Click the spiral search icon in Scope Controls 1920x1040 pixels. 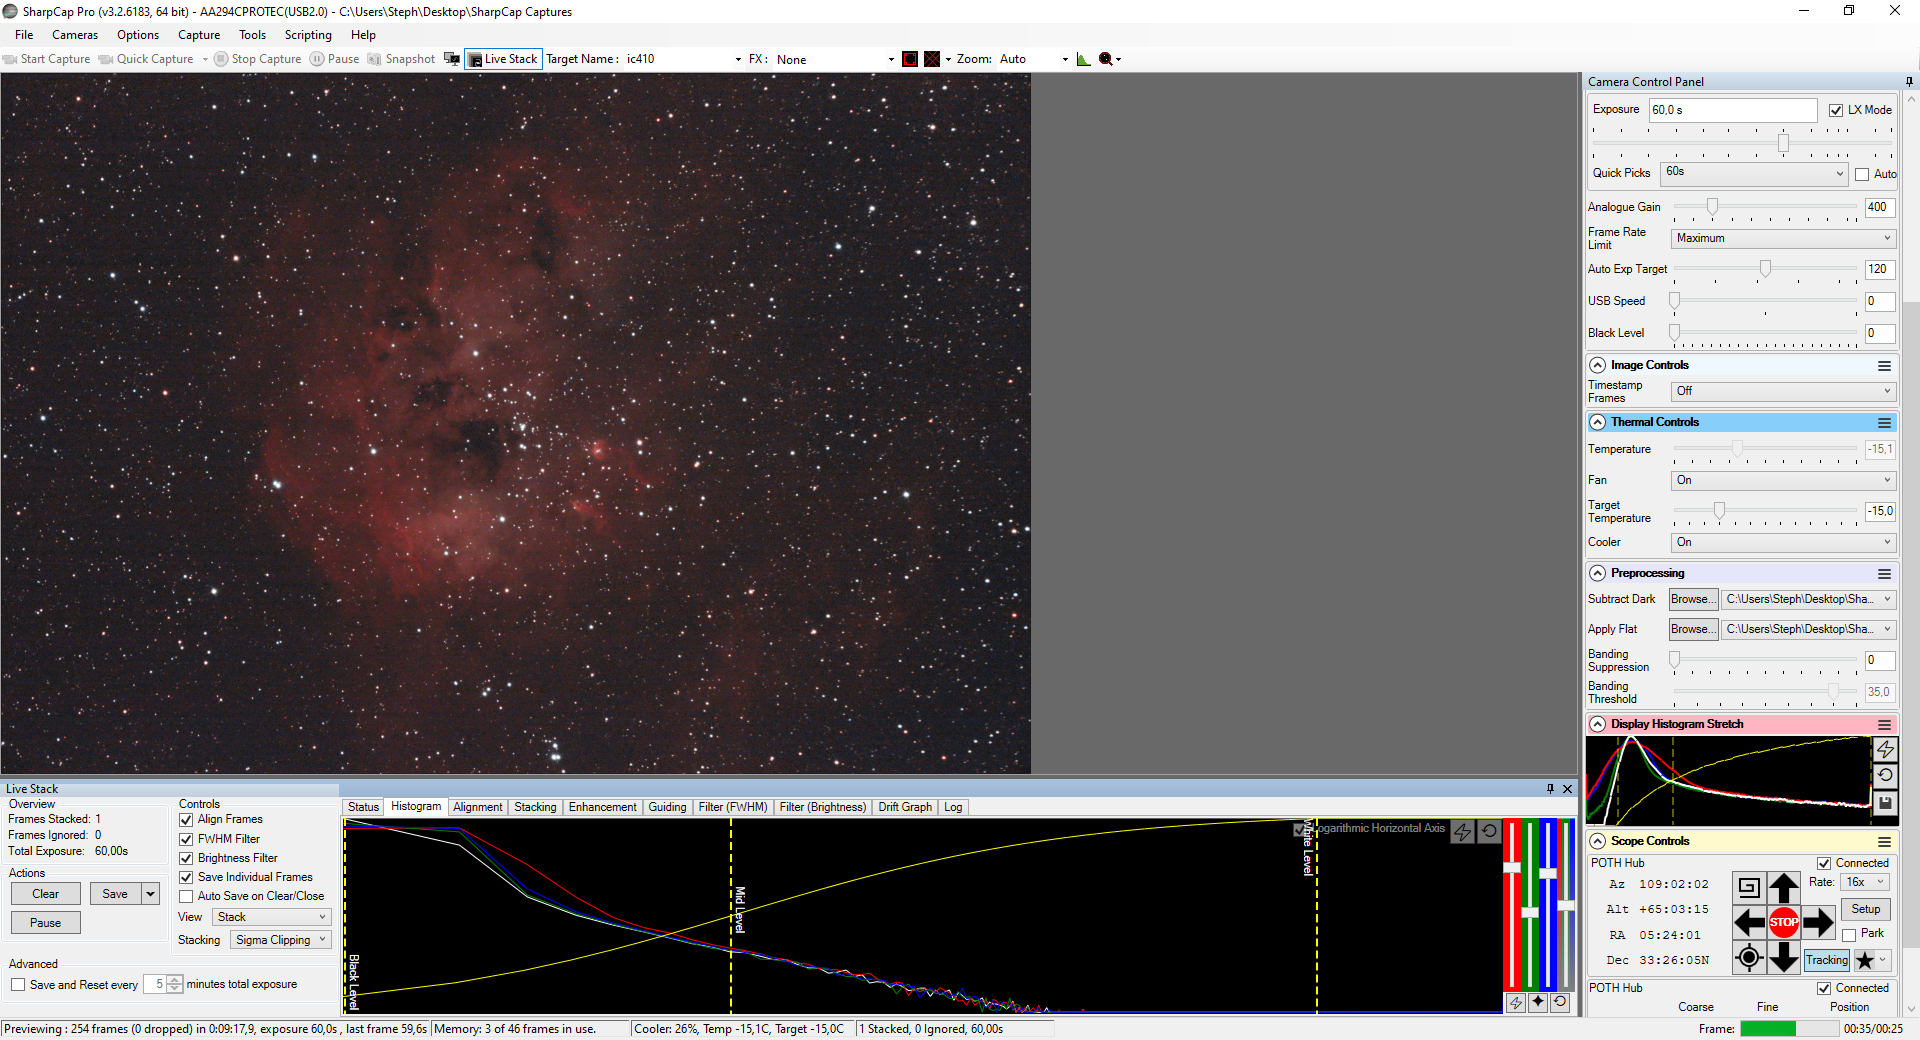1748,887
